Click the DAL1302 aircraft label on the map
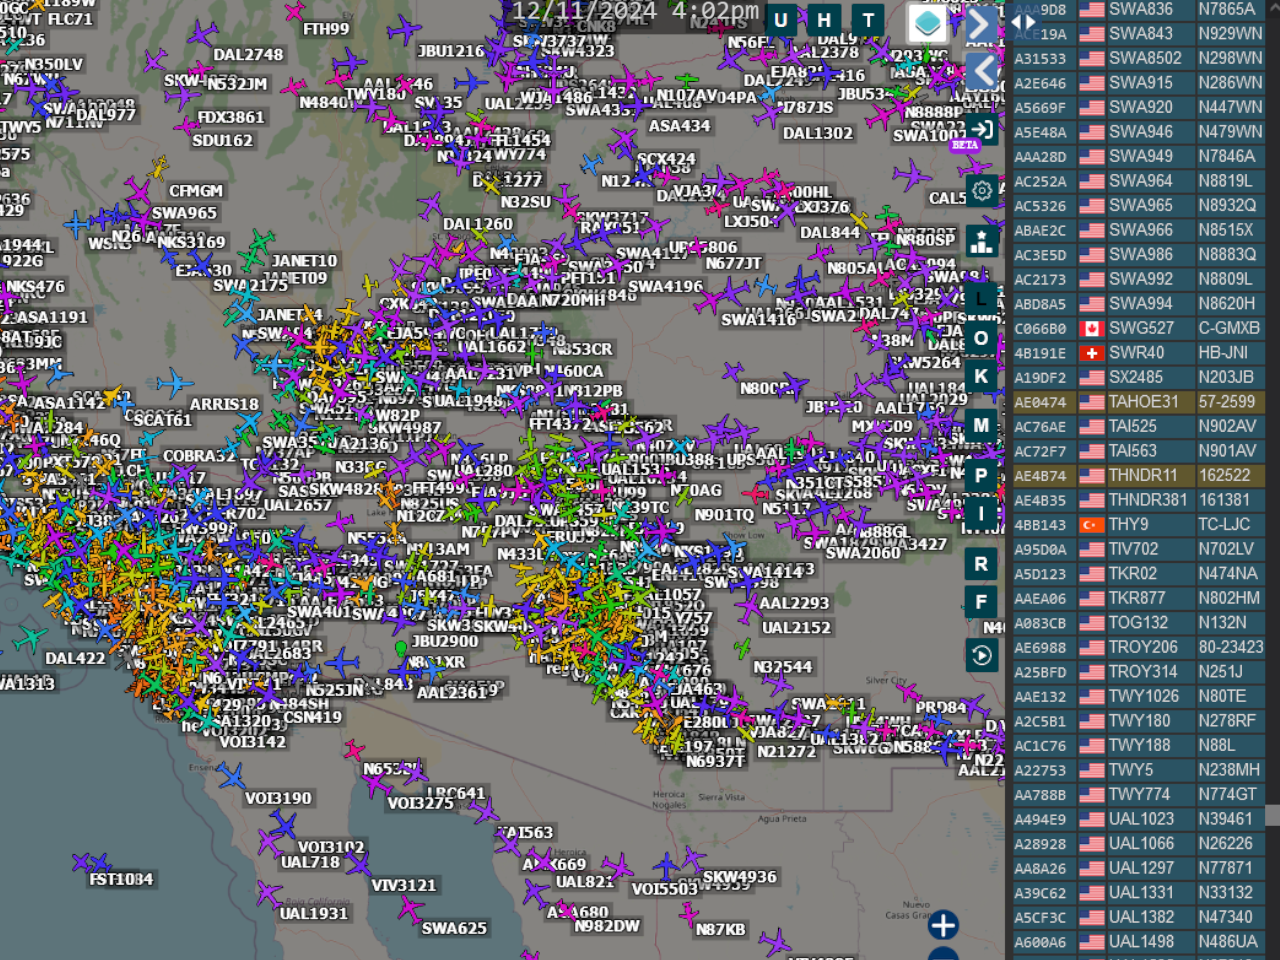 pyautogui.click(x=818, y=133)
